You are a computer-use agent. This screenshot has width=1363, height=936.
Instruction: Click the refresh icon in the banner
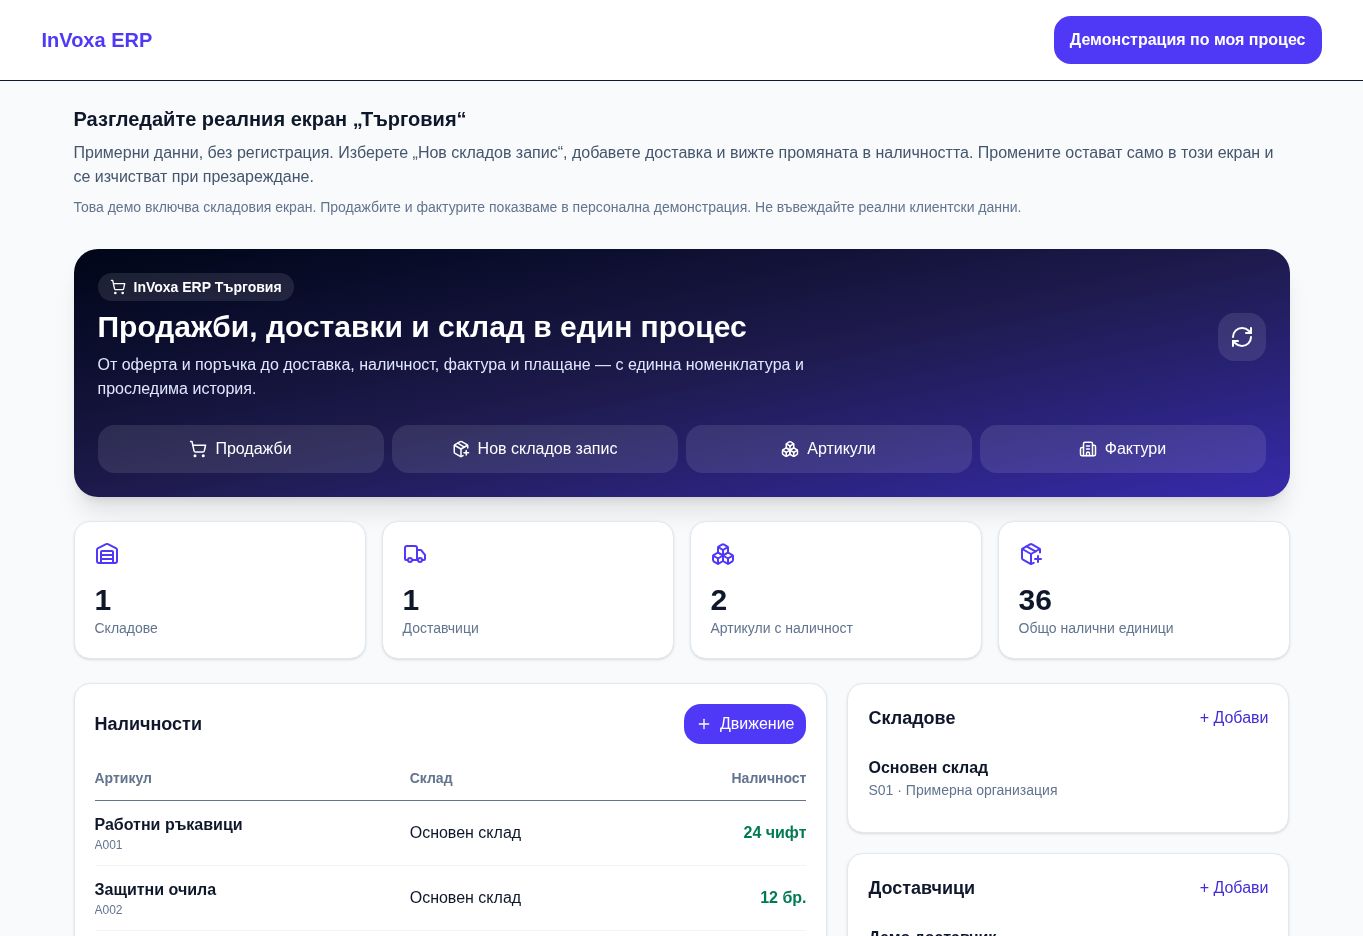pos(1241,337)
